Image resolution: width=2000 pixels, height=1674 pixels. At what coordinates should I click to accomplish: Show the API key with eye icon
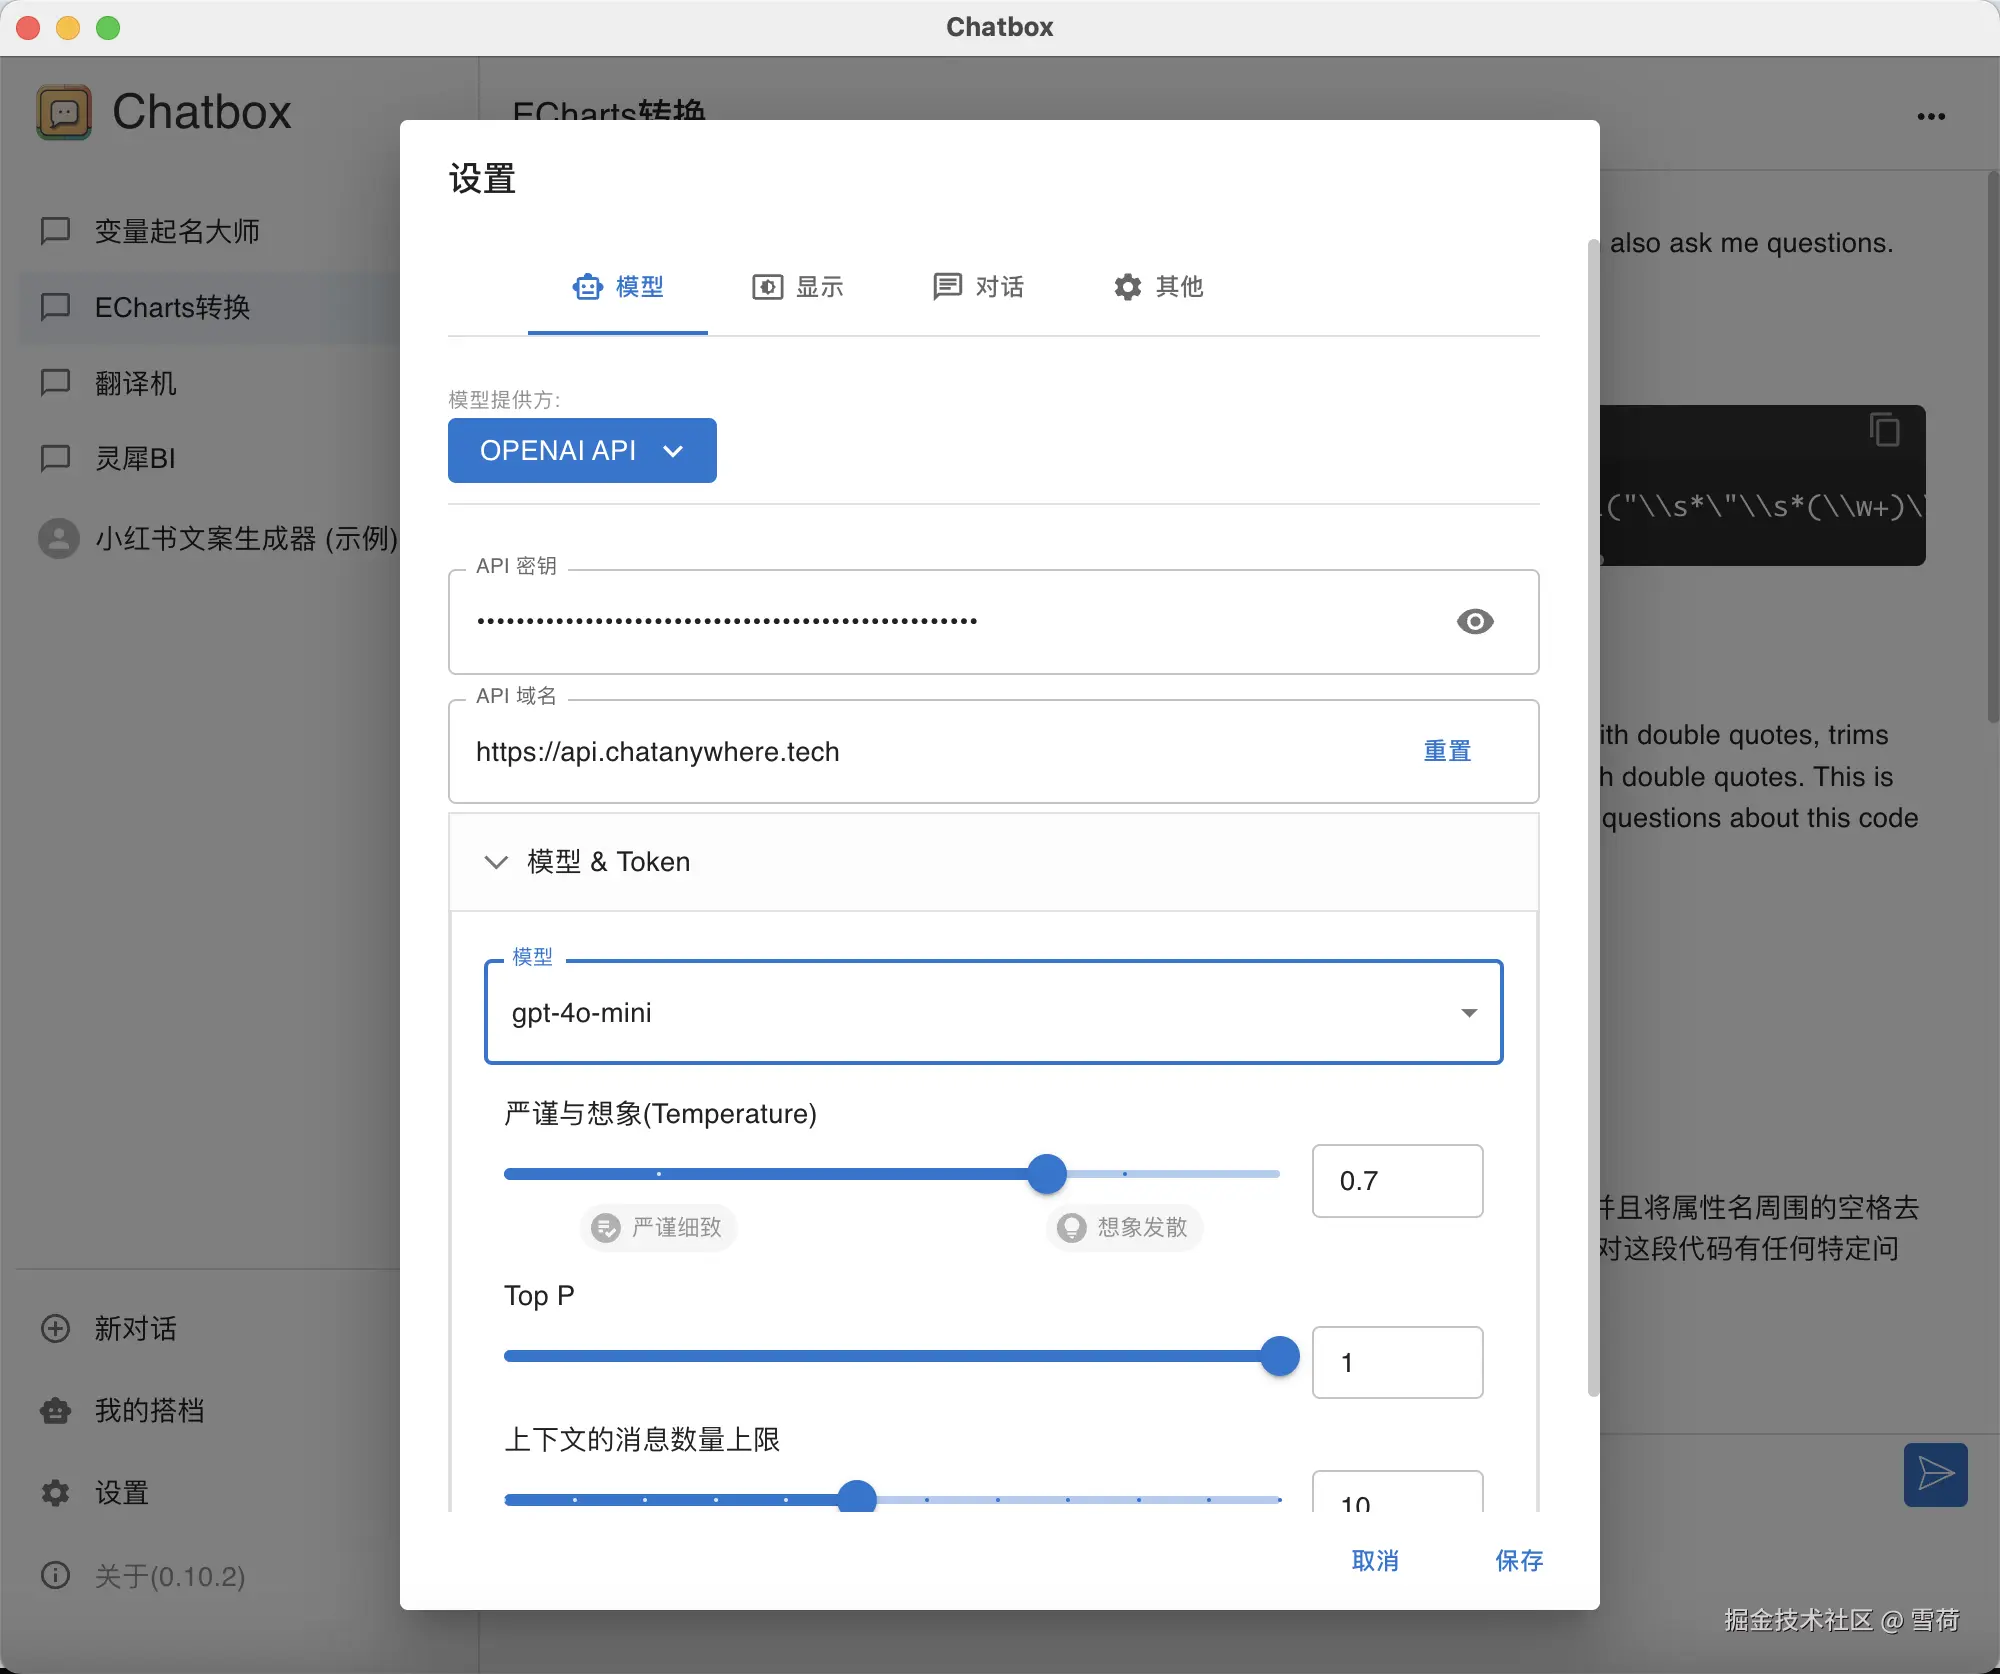click(1474, 621)
